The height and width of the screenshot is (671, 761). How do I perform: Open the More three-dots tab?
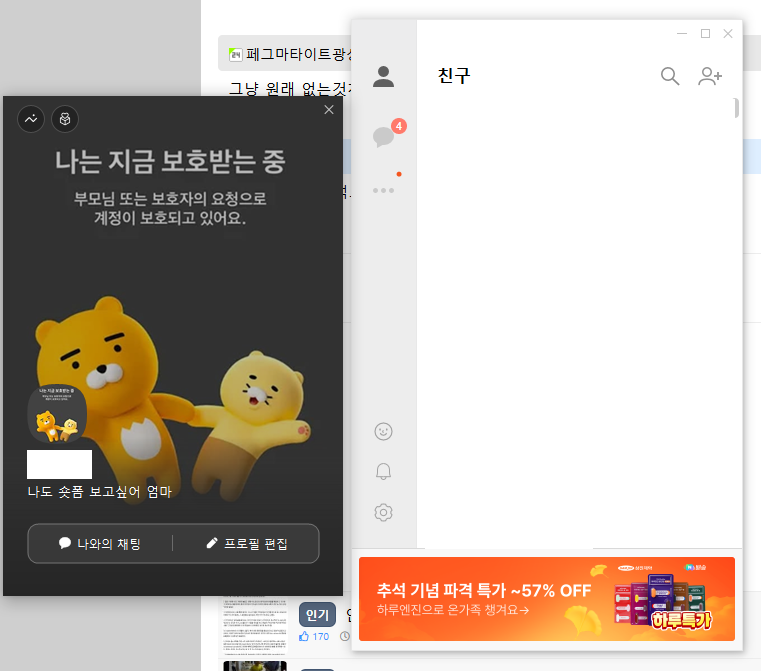383,191
